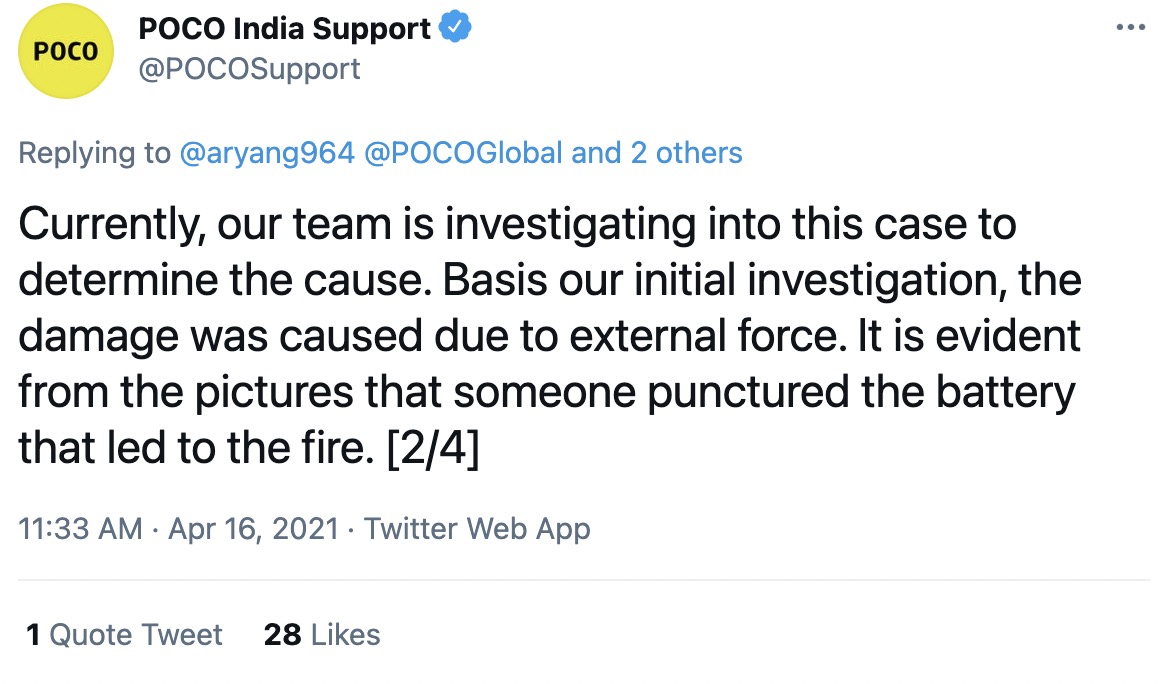
Task: Click the tweet line "damage was caused due"
Action: coord(549,336)
